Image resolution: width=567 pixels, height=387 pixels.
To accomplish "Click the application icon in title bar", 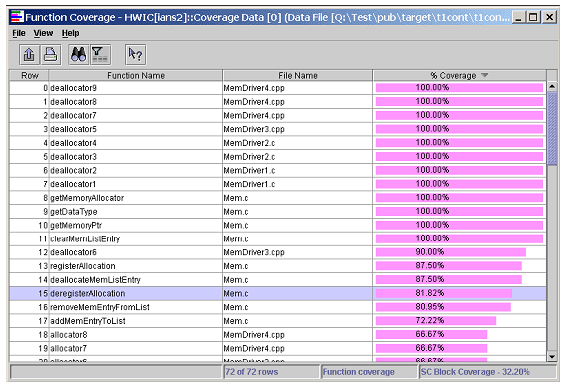I will pyautogui.click(x=17, y=17).
